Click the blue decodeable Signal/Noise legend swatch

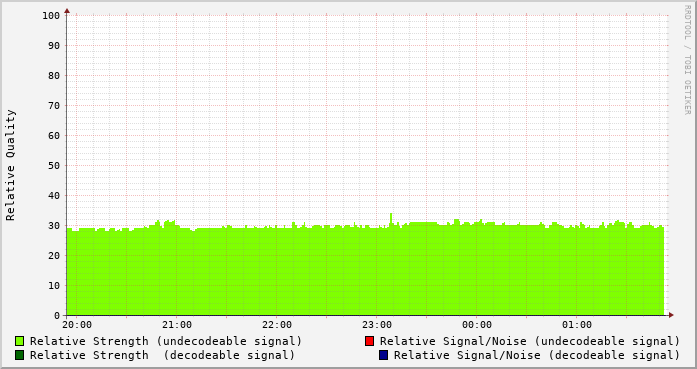(x=384, y=355)
